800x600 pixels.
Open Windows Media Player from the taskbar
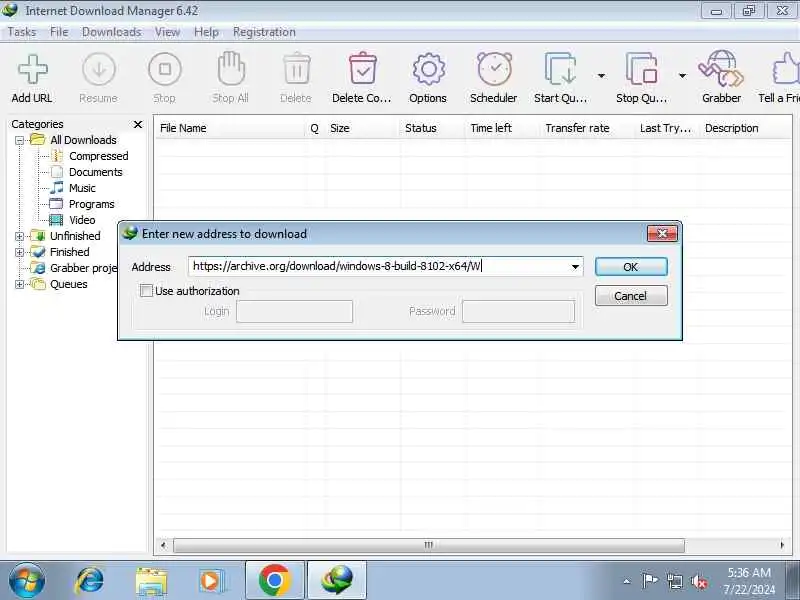(212, 581)
